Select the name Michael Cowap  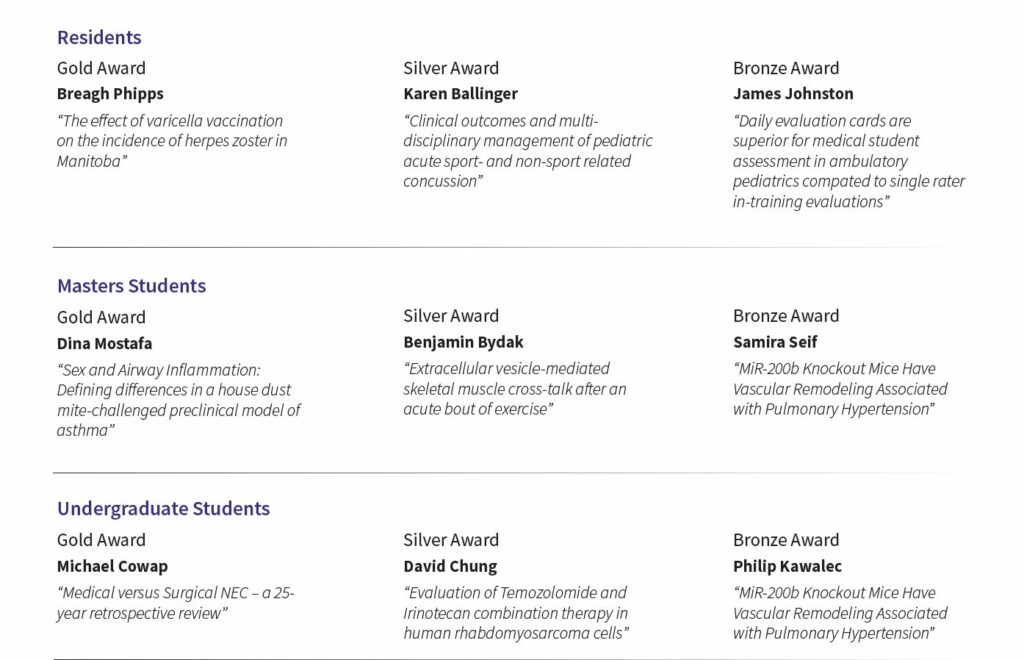click(x=112, y=566)
